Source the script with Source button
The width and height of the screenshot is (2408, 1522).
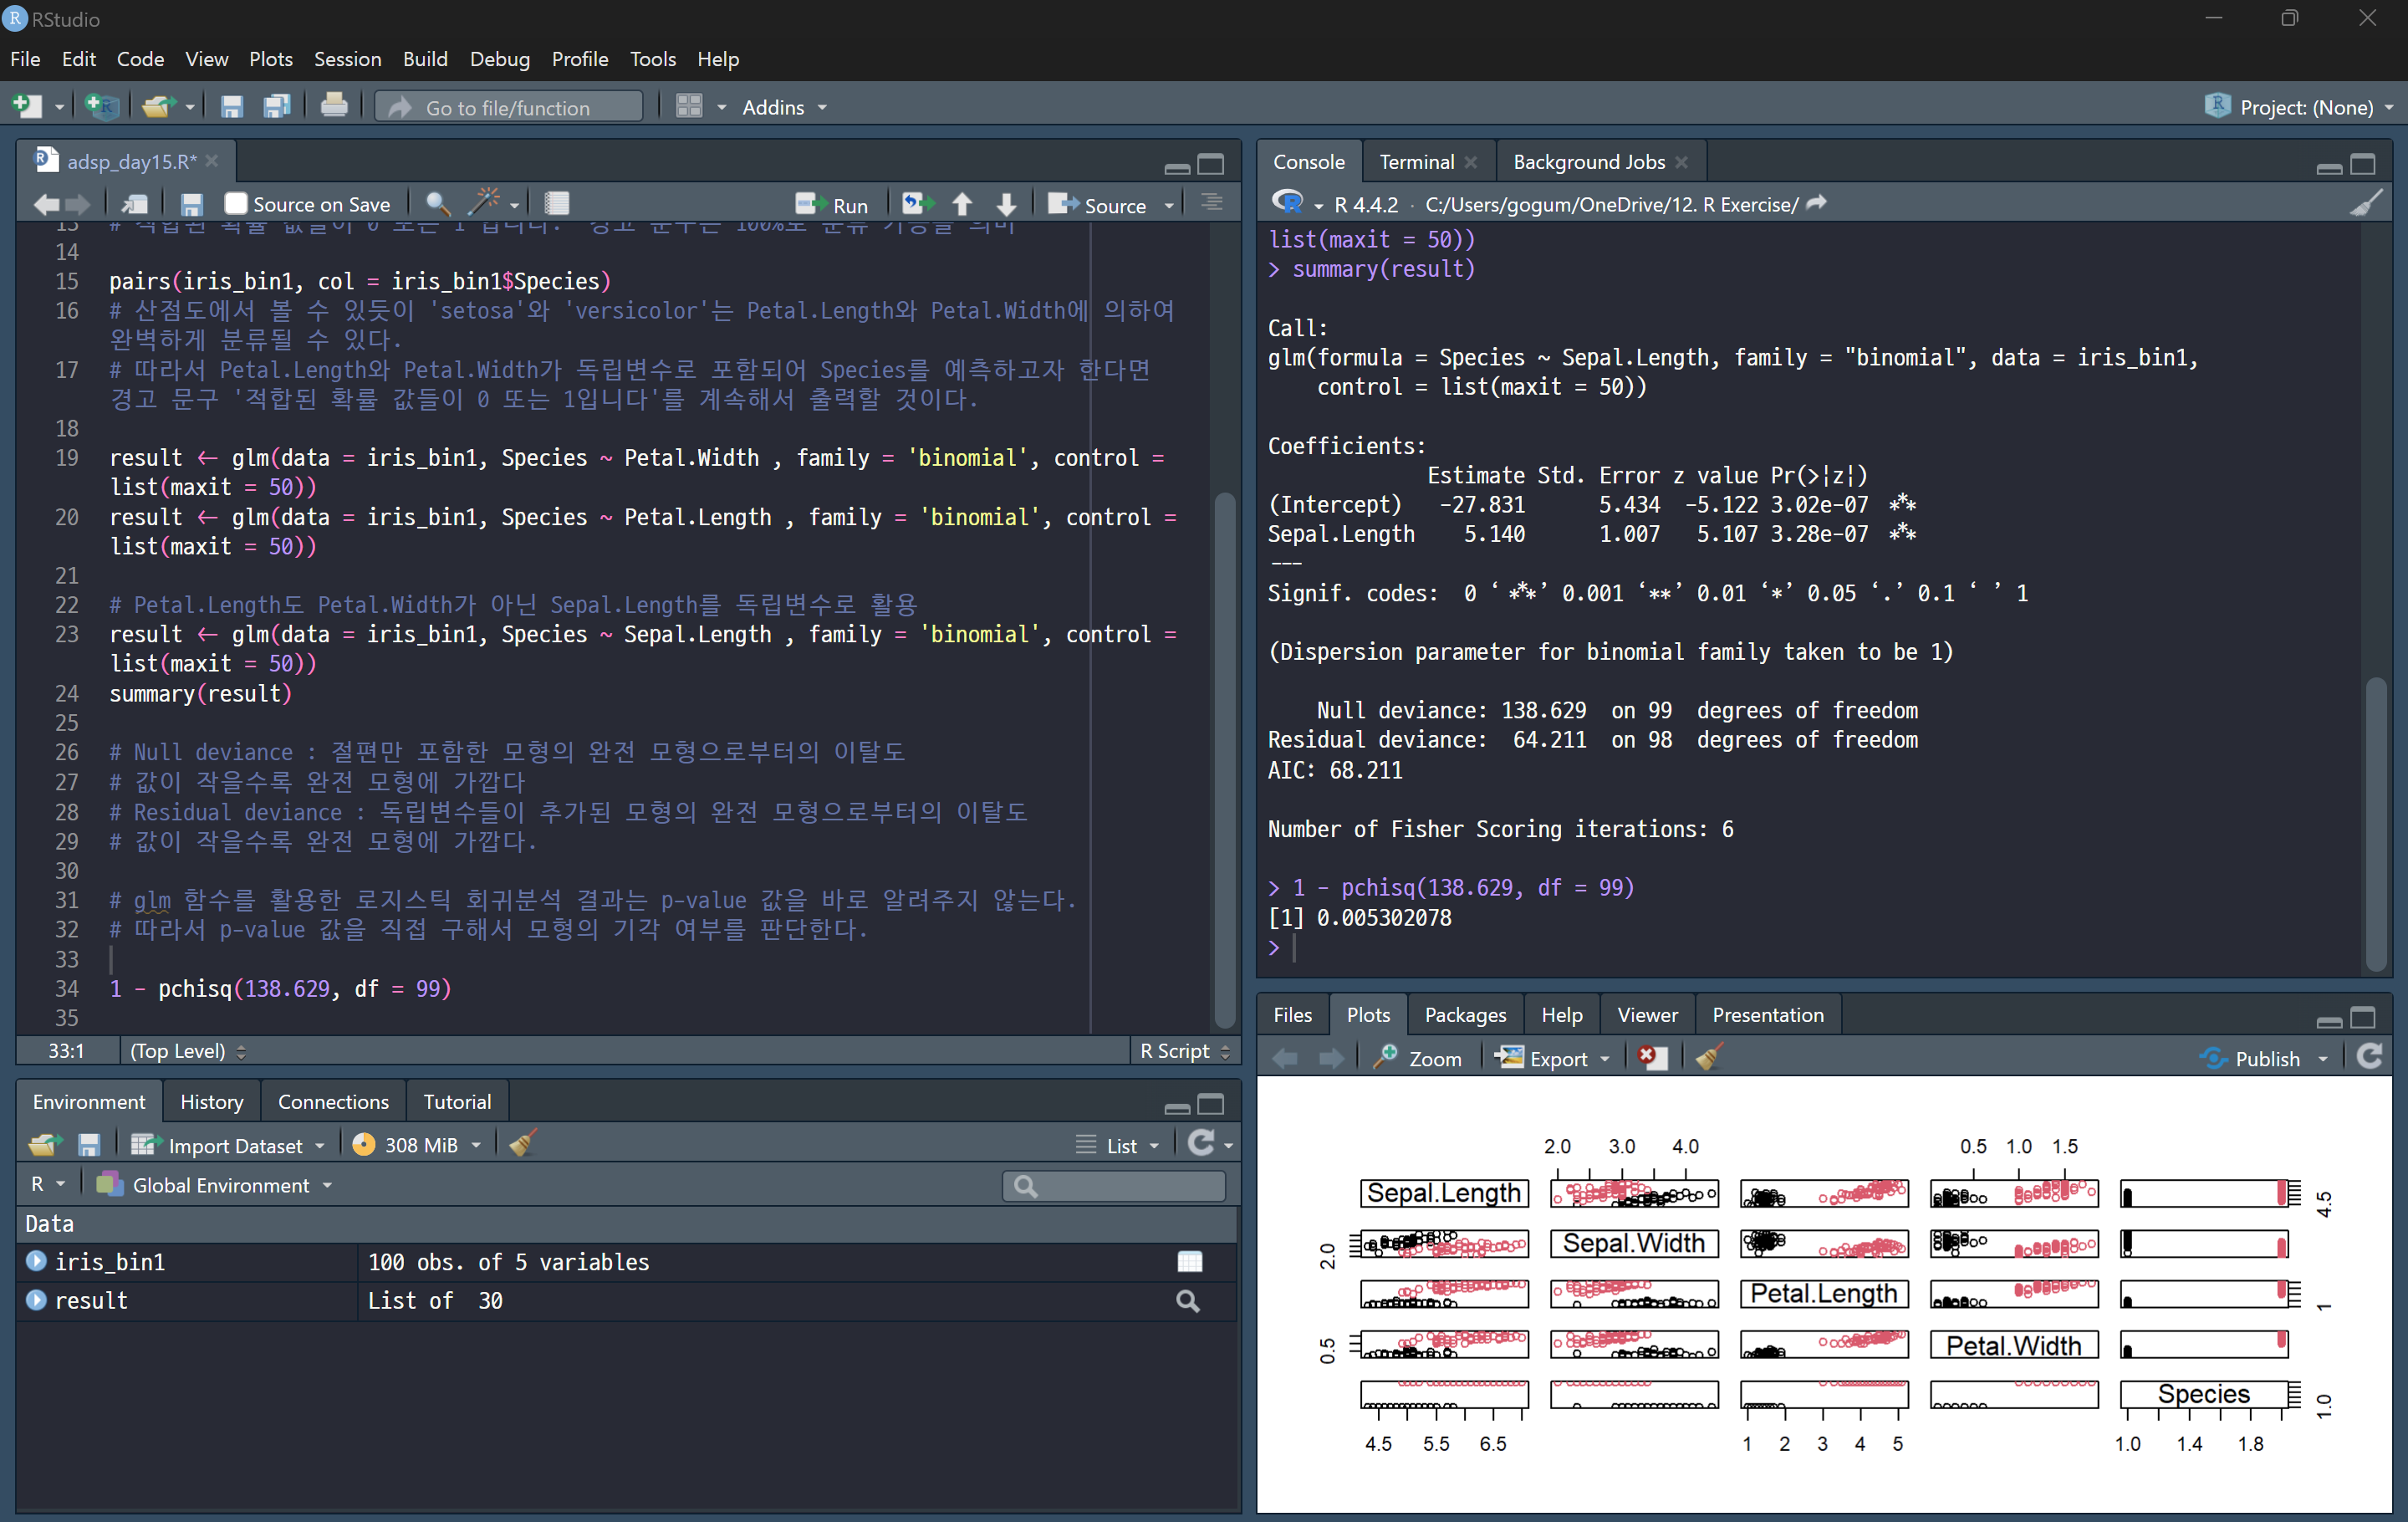click(1097, 205)
